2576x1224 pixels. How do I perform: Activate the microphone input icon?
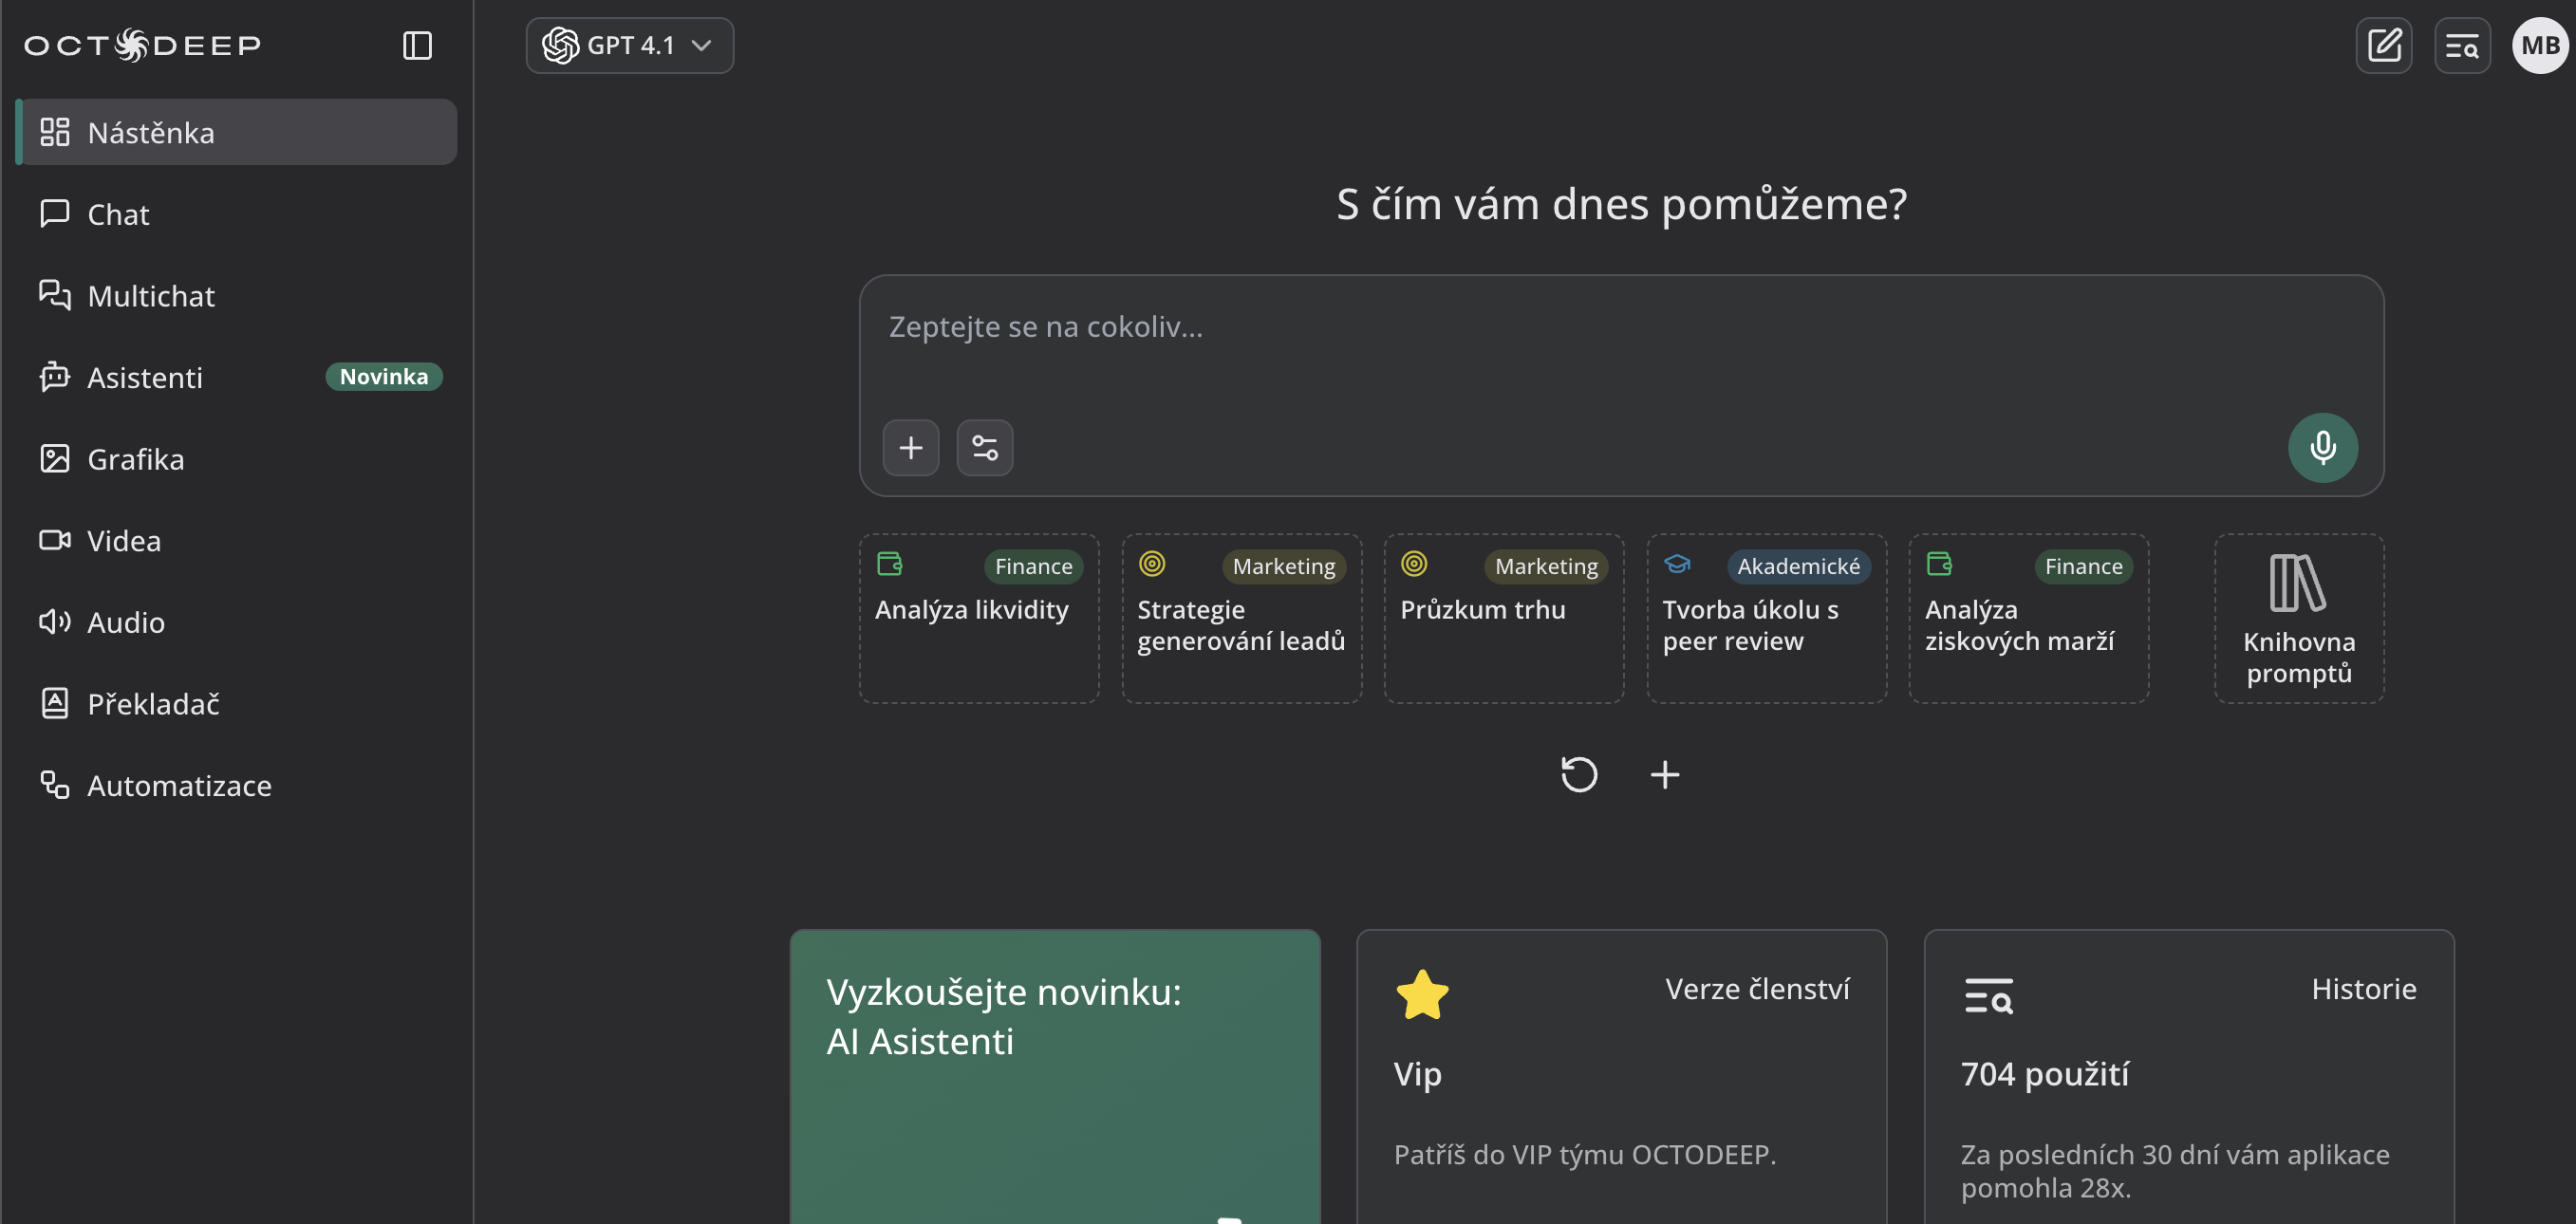click(x=2322, y=447)
